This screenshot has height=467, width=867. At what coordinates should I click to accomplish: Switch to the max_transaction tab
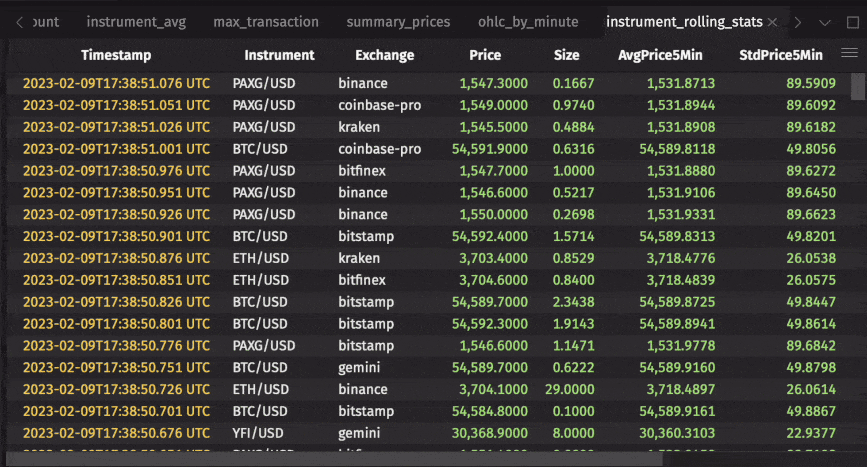266,22
